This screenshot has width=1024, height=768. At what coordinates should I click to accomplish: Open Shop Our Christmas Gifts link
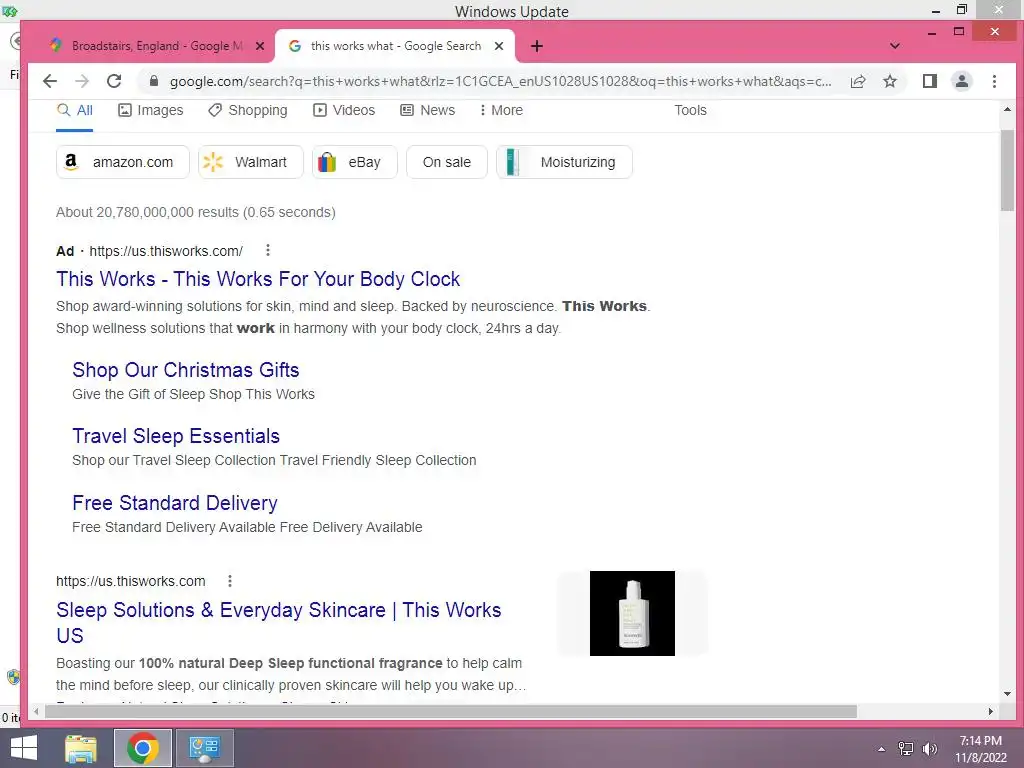tap(185, 370)
